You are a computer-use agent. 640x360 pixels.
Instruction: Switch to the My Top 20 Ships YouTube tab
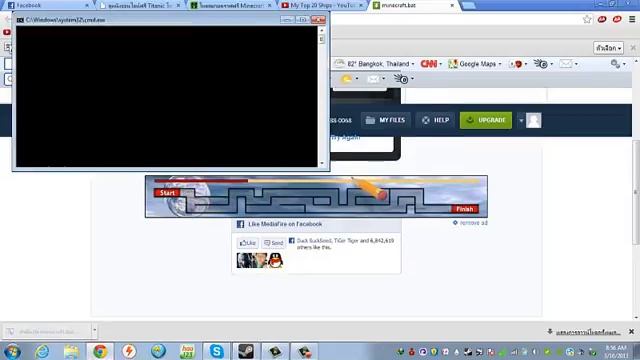tap(322, 5)
